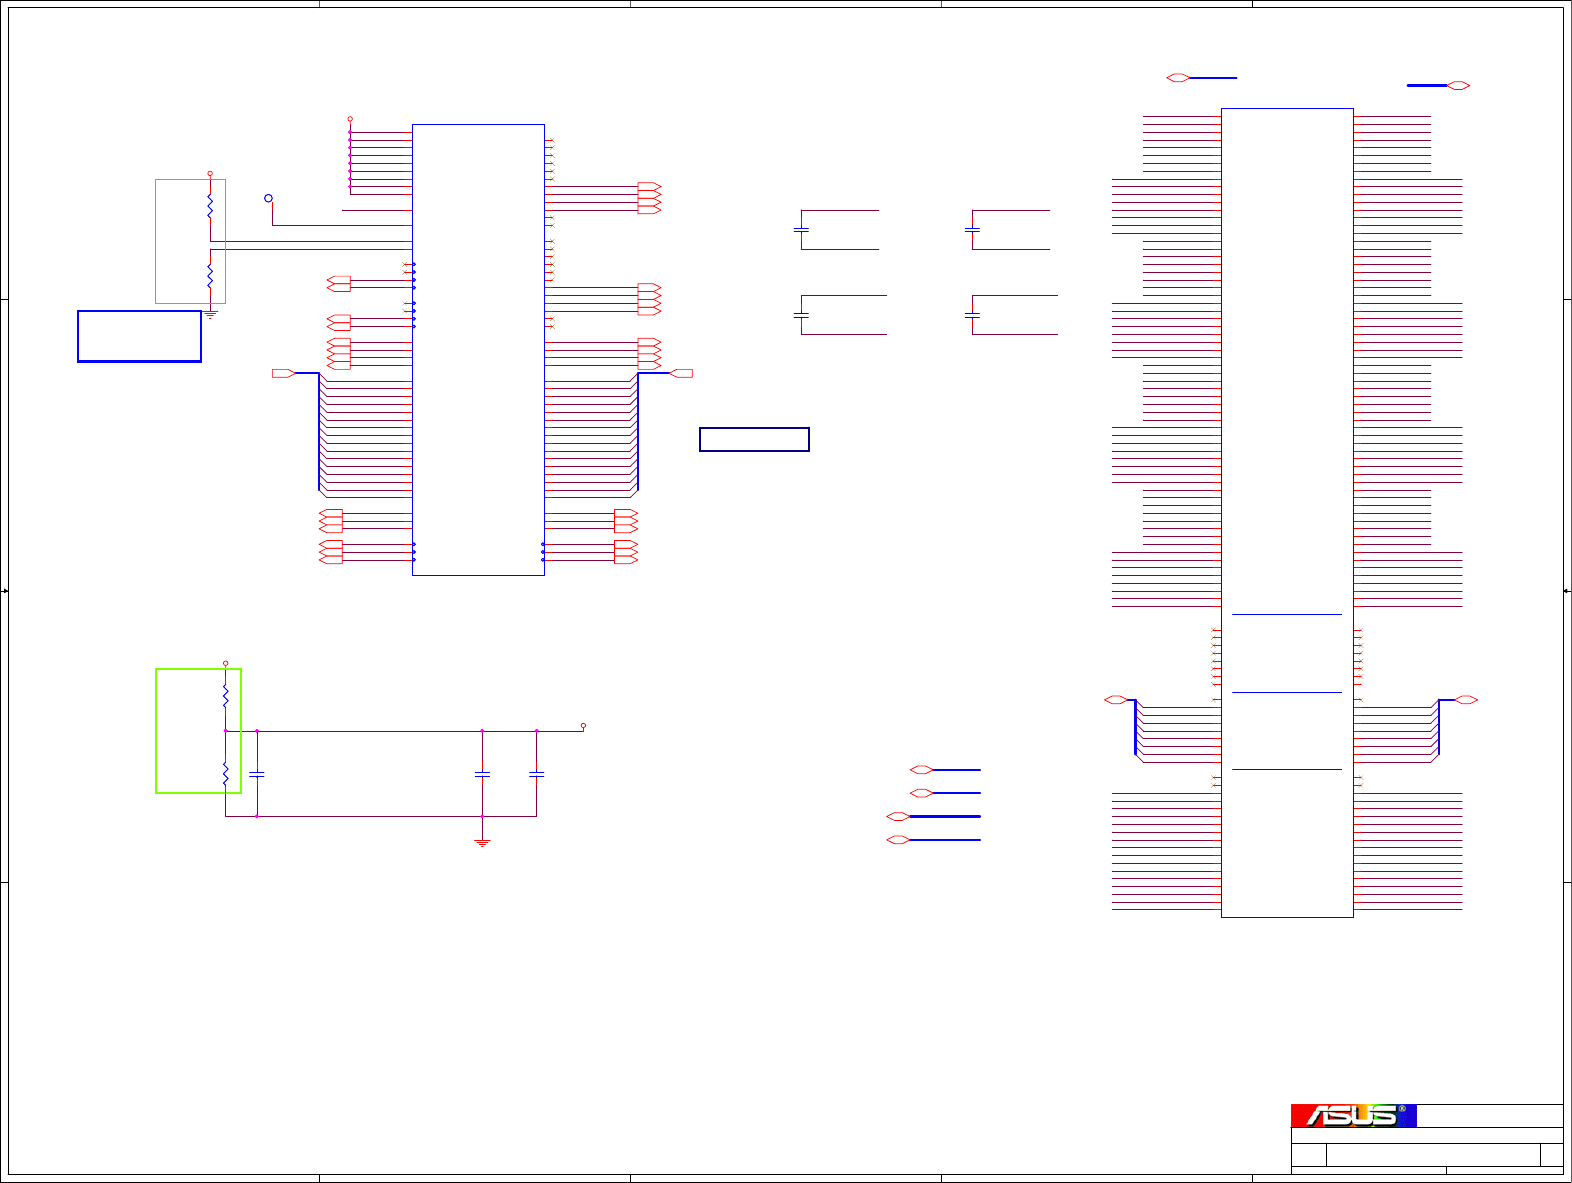This screenshot has width=1572, height=1183.
Task: Select the ground symbol below the capacitors
Action: [482, 843]
